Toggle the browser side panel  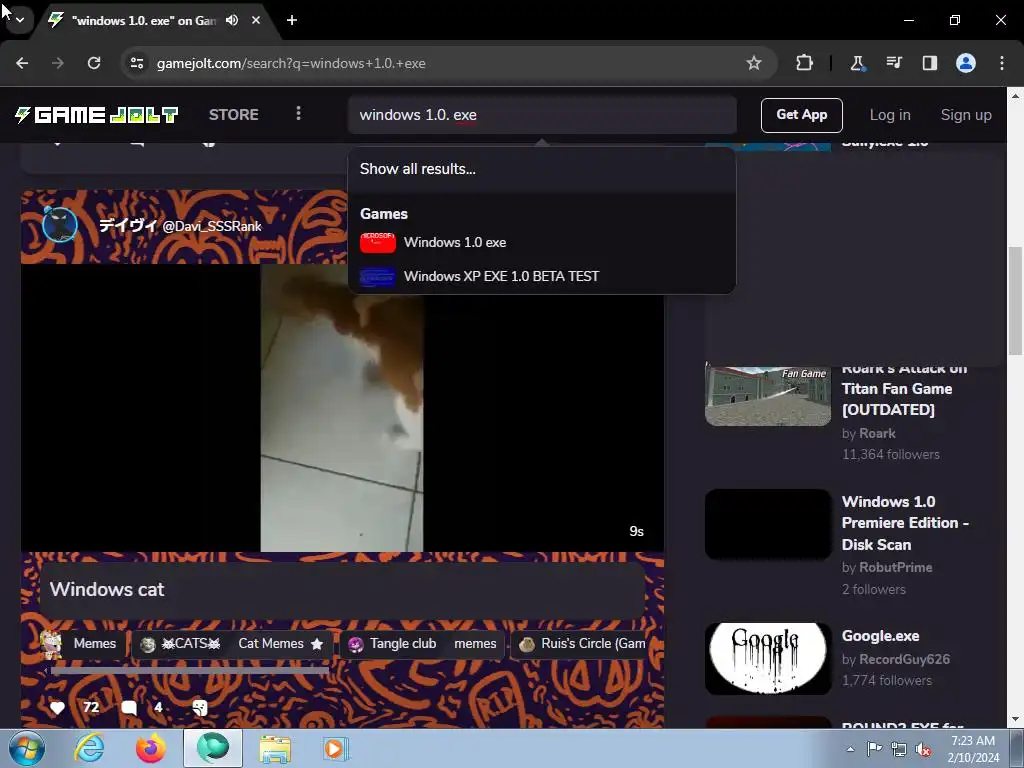tap(930, 63)
